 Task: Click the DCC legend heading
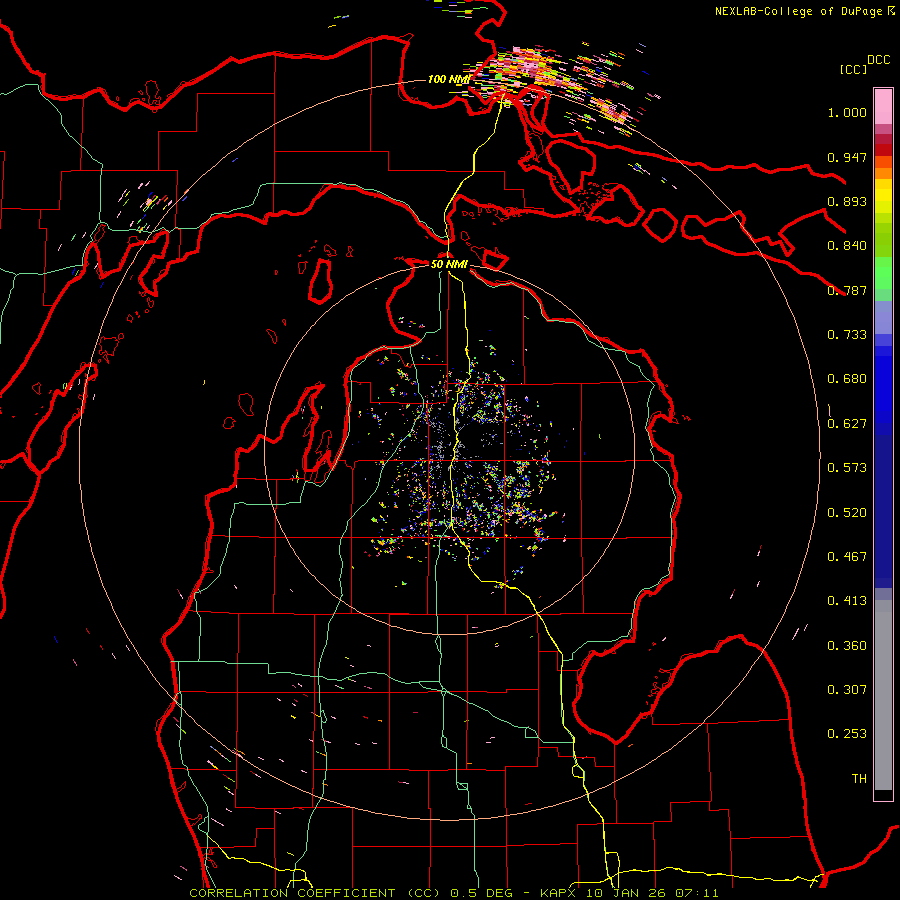878,60
